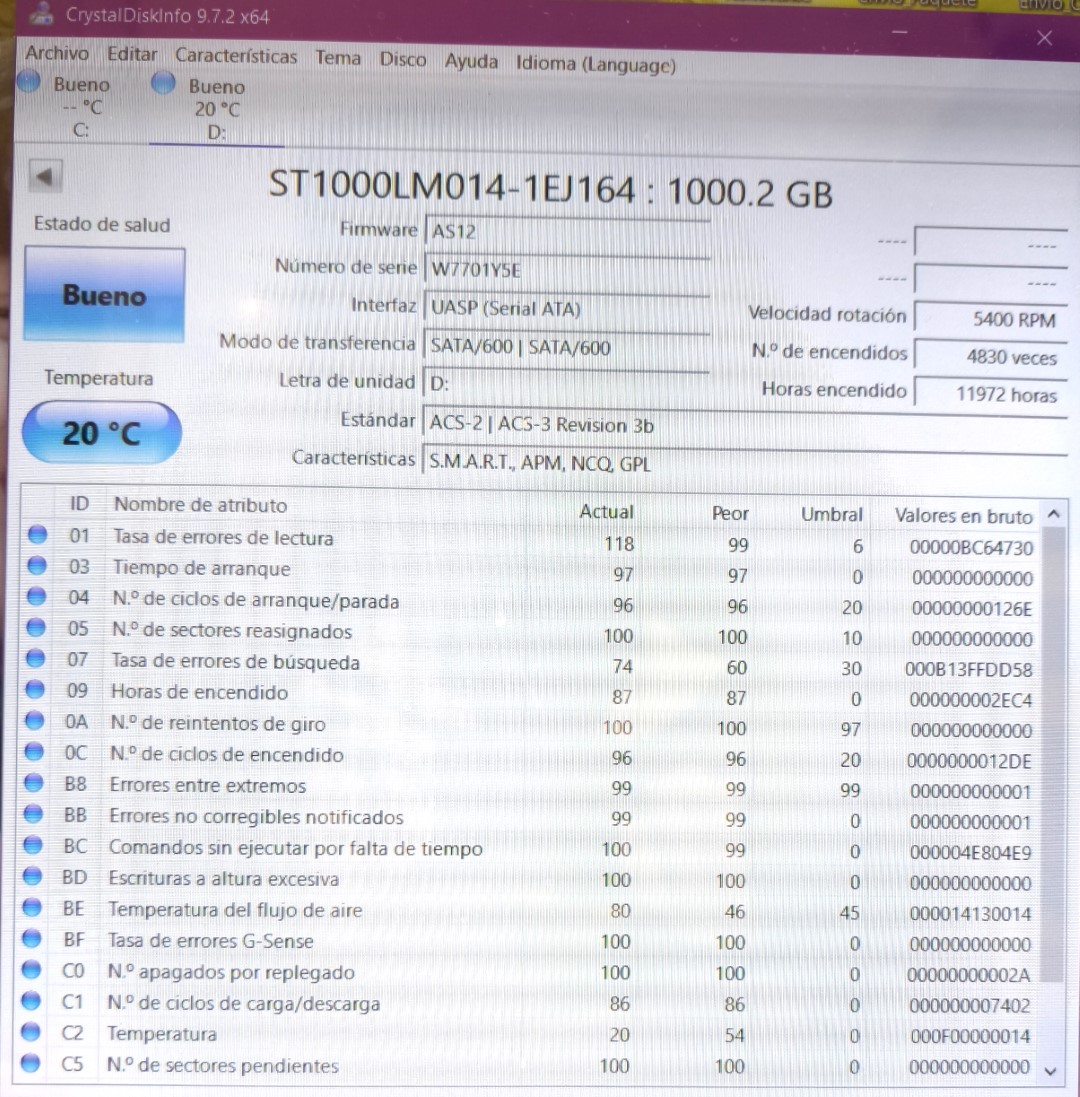Image resolution: width=1080 pixels, height=1097 pixels.
Task: Open the Tema menu
Action: [338, 58]
